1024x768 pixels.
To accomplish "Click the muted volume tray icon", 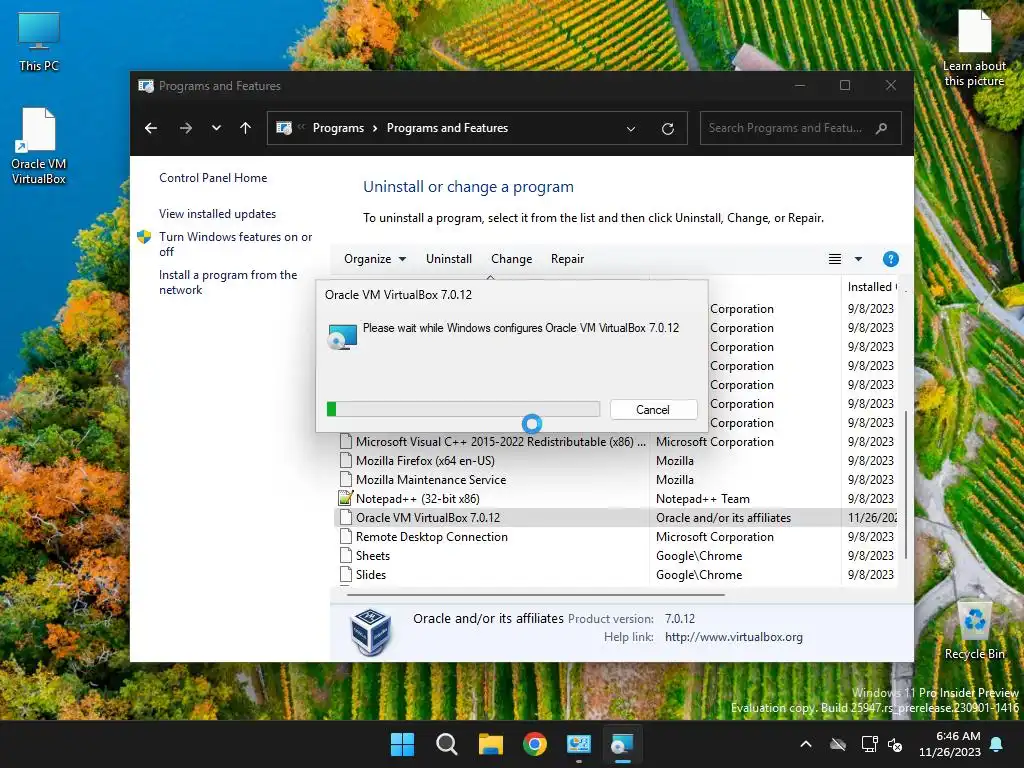I will 895,744.
